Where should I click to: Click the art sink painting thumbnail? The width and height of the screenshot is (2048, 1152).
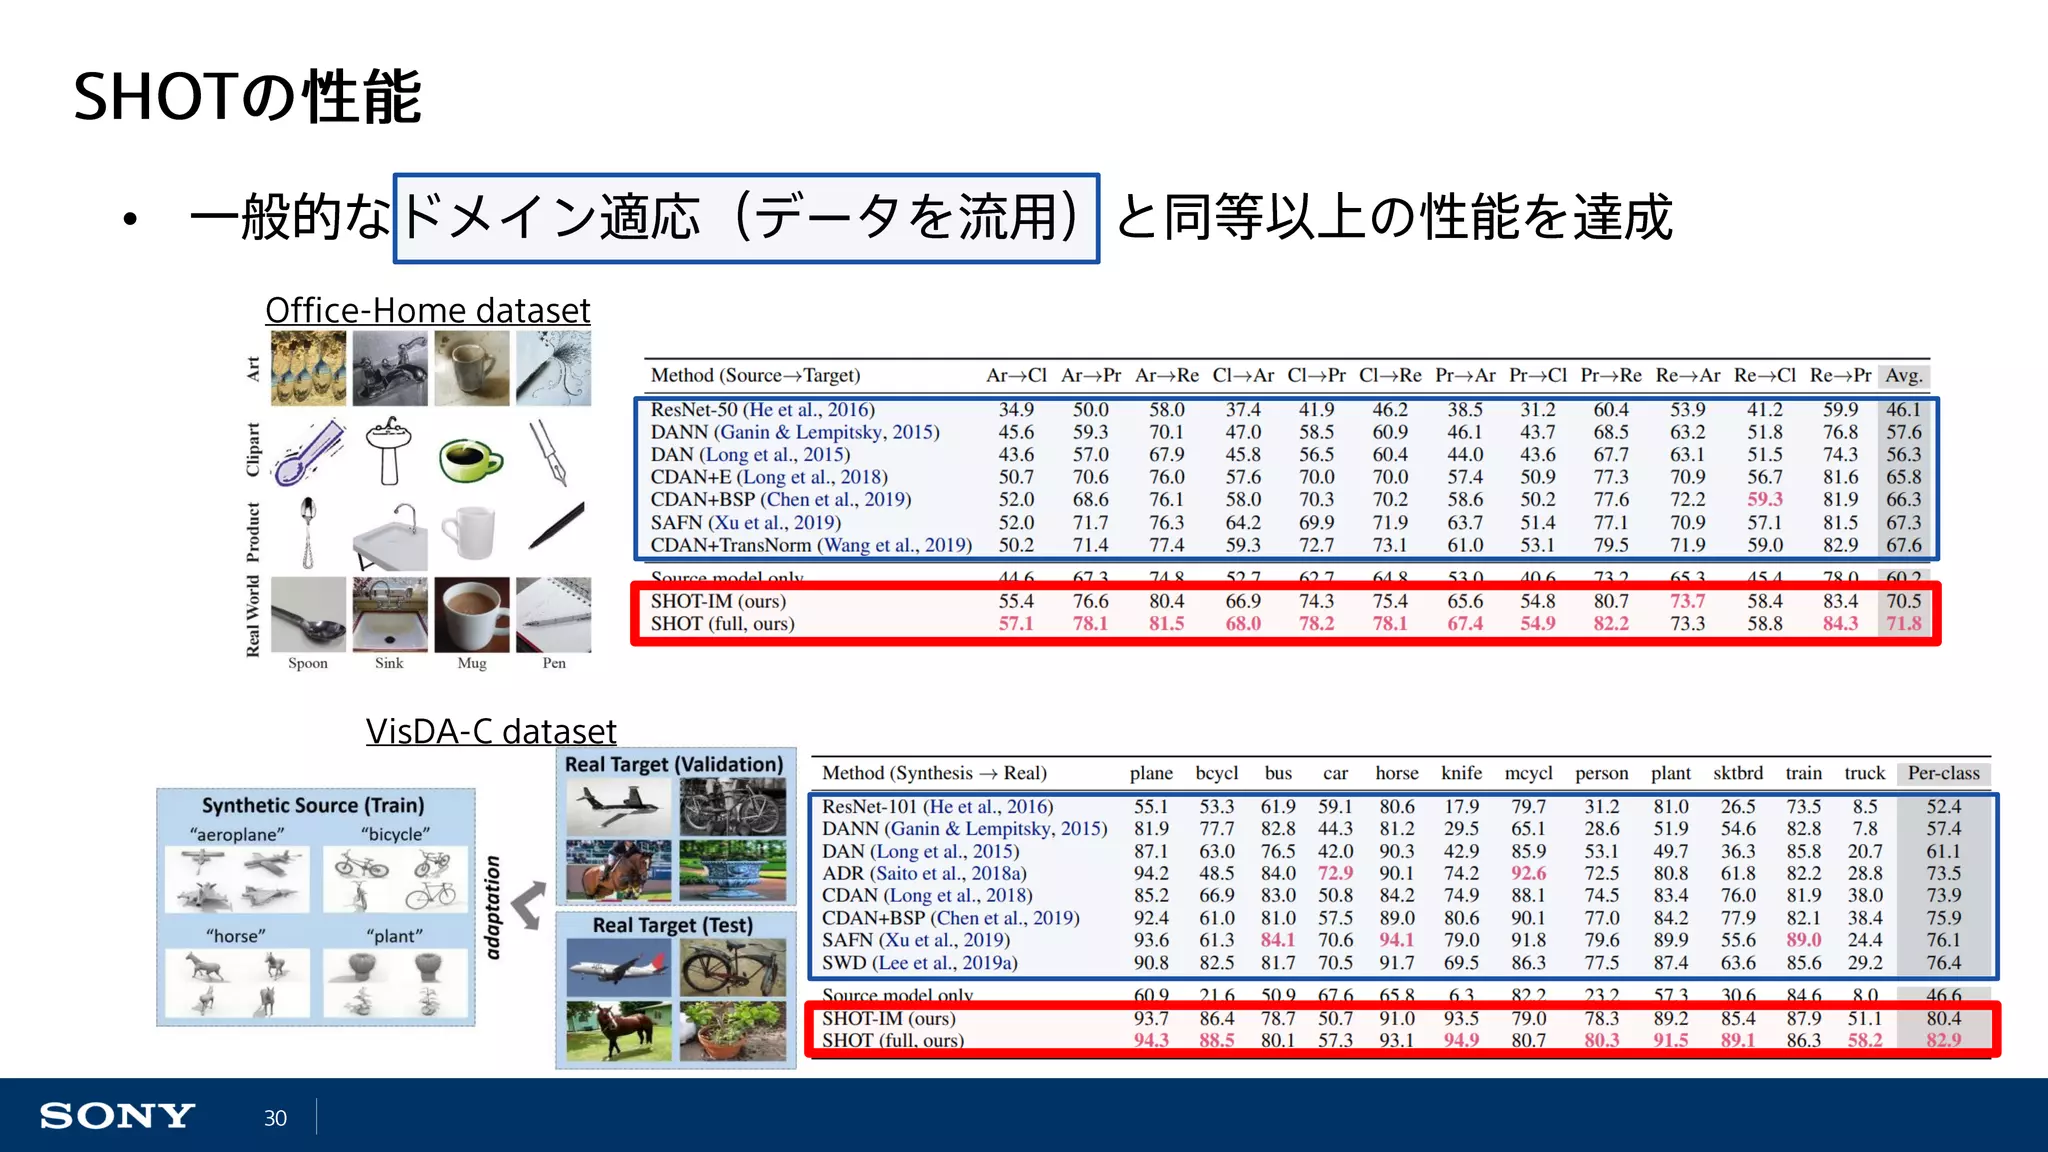tap(390, 368)
